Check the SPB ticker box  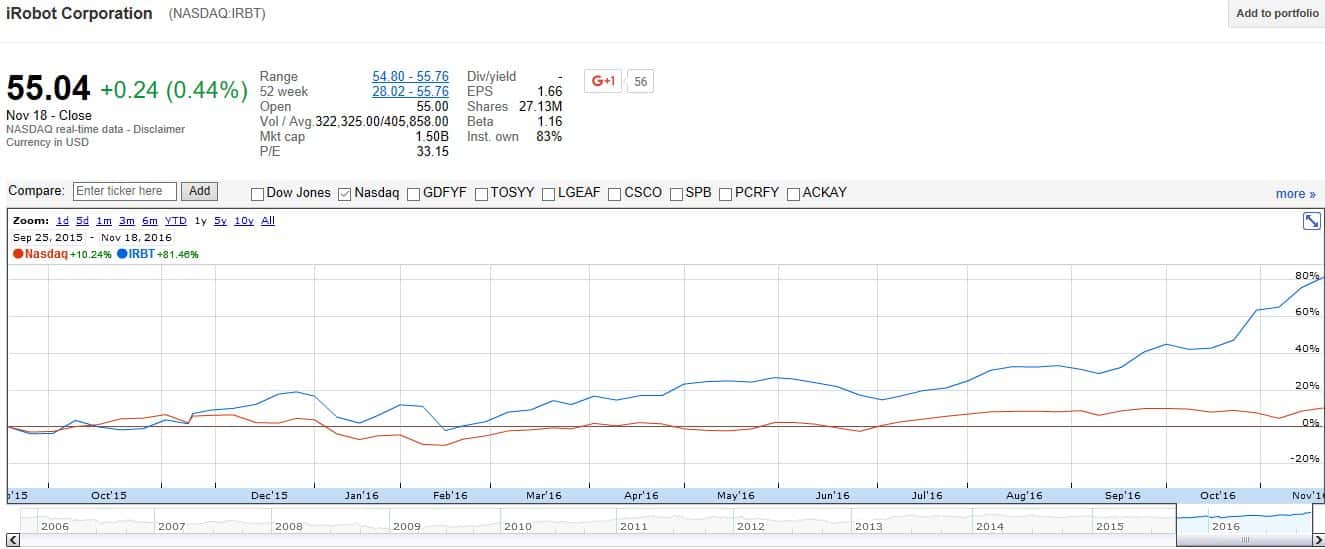(x=676, y=194)
